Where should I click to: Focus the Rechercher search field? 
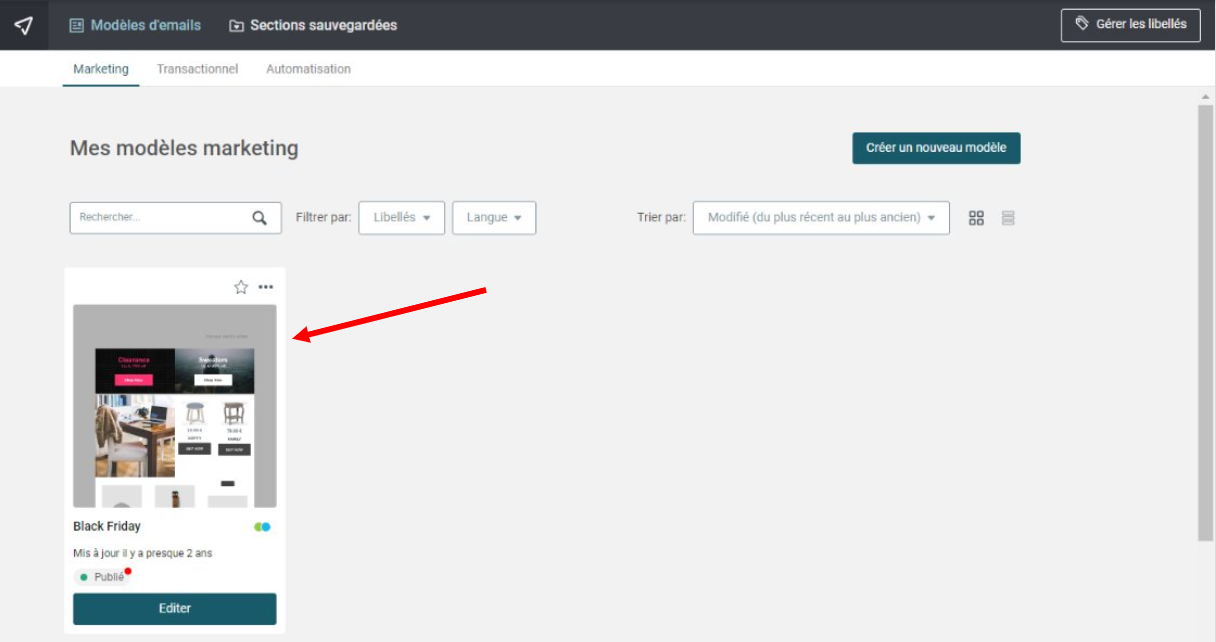click(175, 218)
